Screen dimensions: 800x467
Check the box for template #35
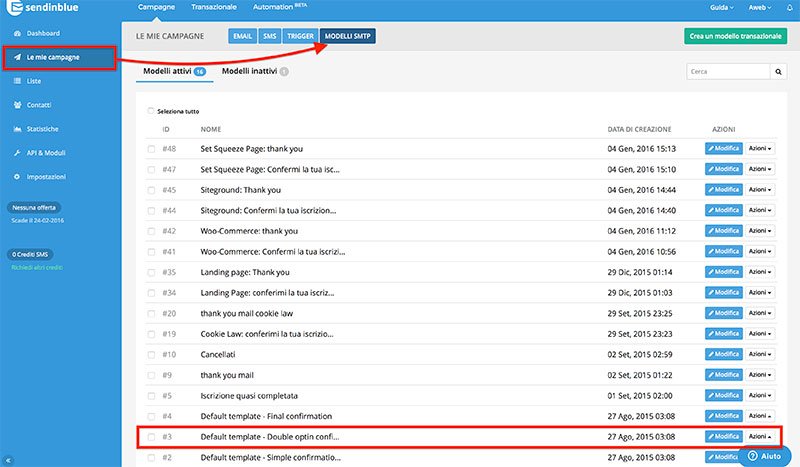coord(151,273)
